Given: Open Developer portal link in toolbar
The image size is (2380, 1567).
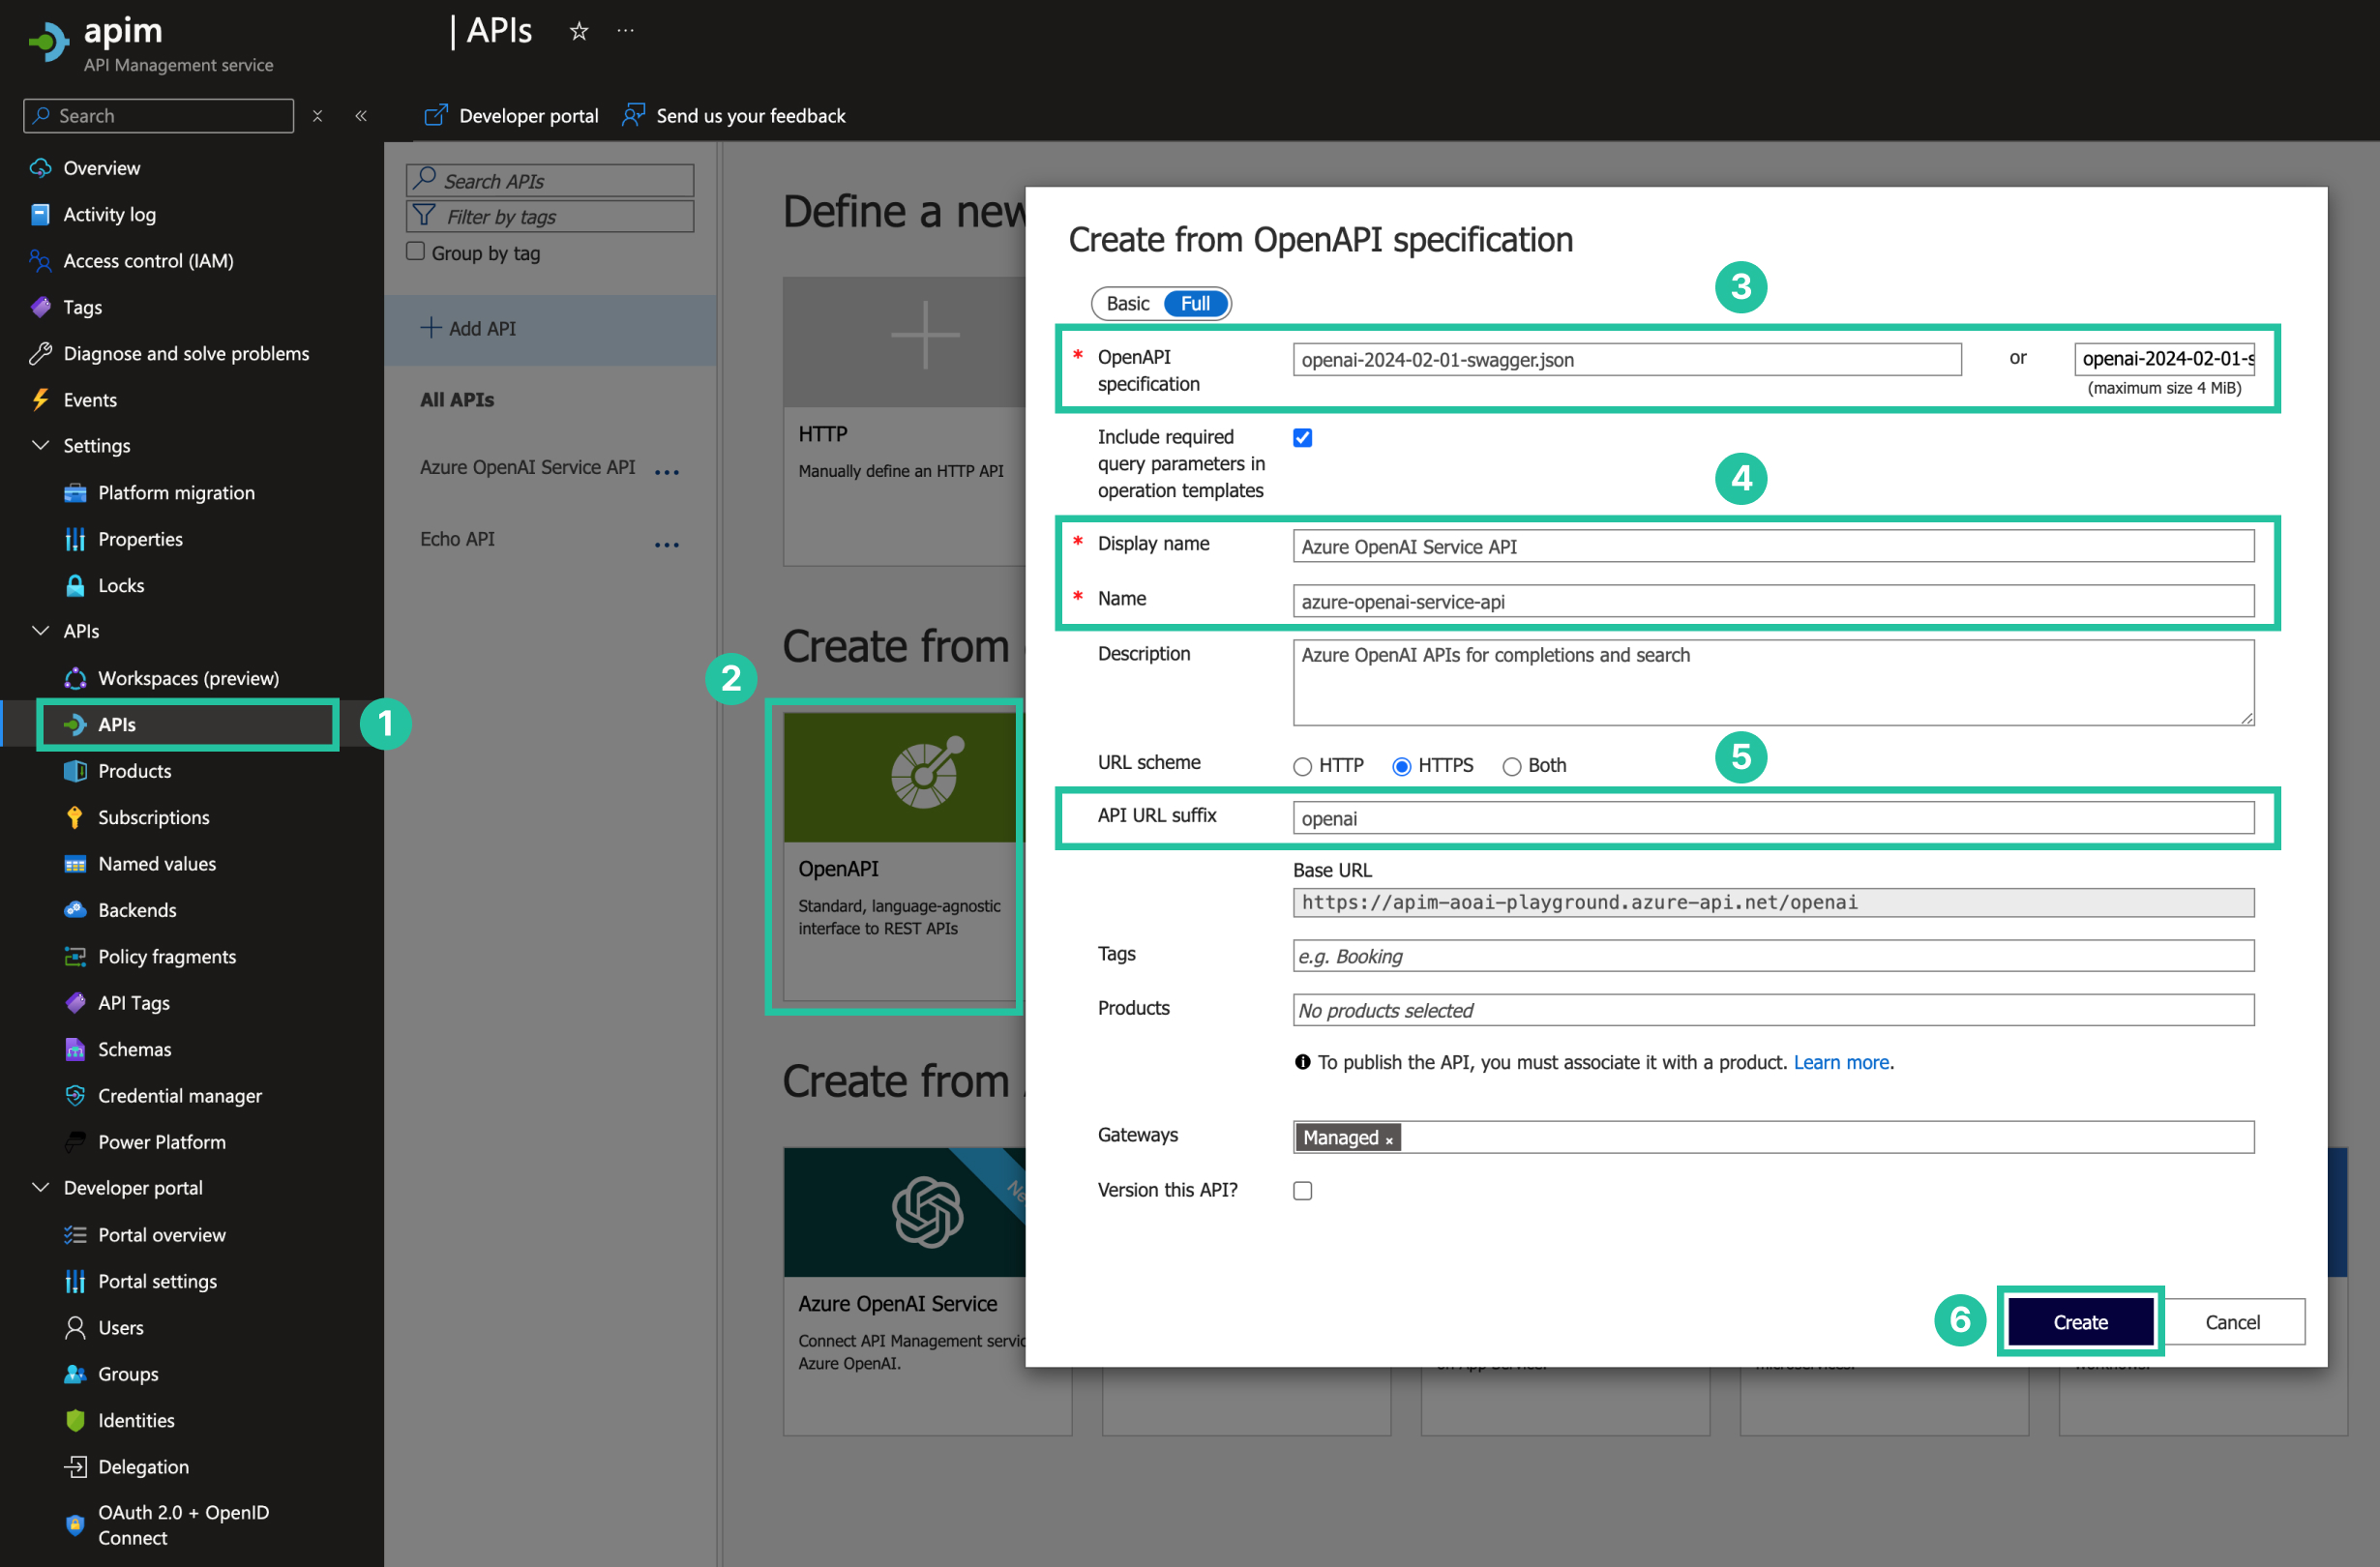Looking at the screenshot, I should pos(511,116).
